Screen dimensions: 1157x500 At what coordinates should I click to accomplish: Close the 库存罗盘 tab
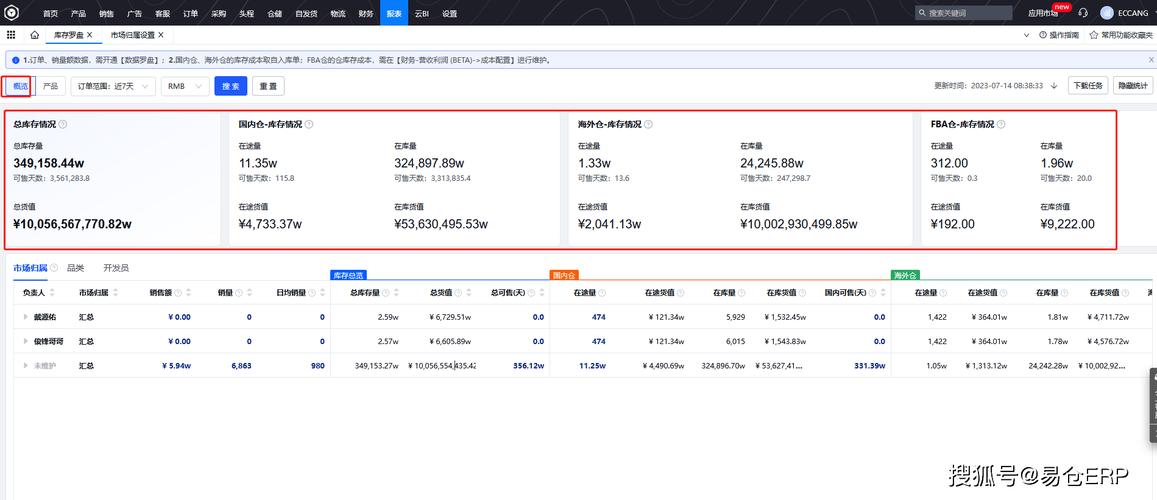89,35
